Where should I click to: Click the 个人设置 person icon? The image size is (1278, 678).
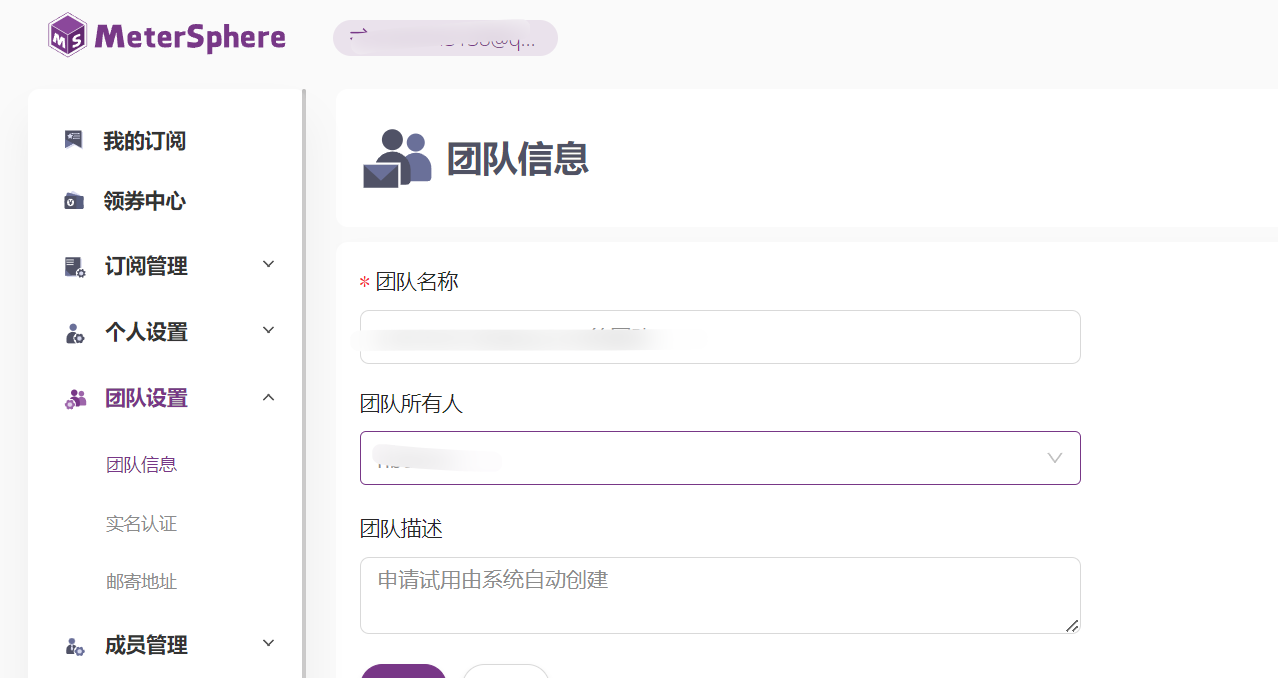72,330
